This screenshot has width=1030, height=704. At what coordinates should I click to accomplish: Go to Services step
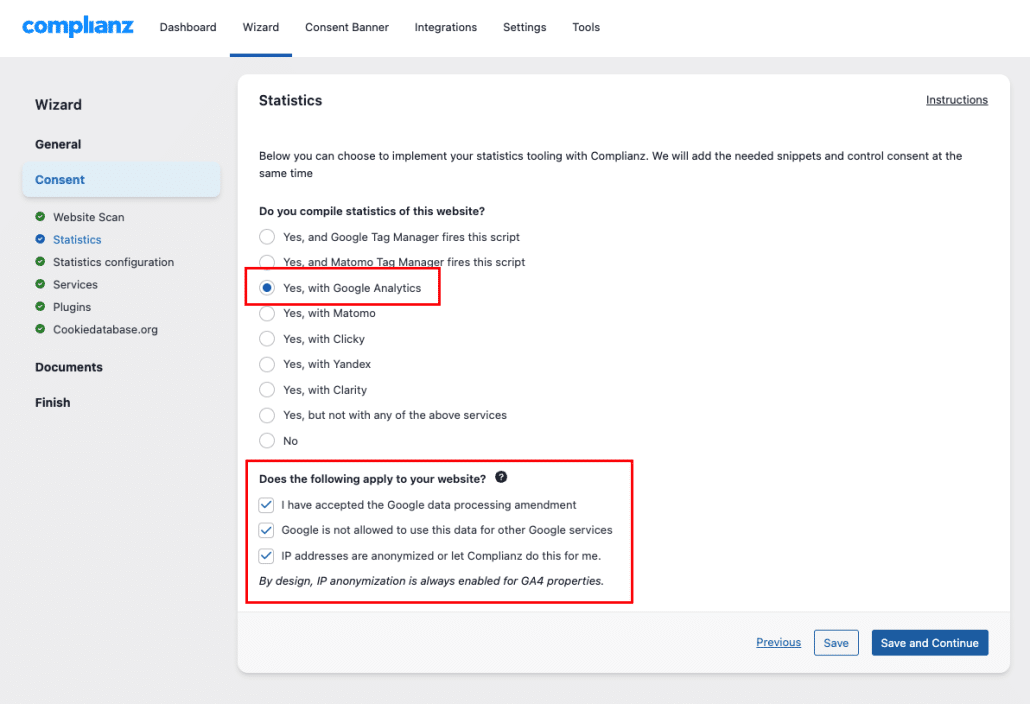pos(75,284)
